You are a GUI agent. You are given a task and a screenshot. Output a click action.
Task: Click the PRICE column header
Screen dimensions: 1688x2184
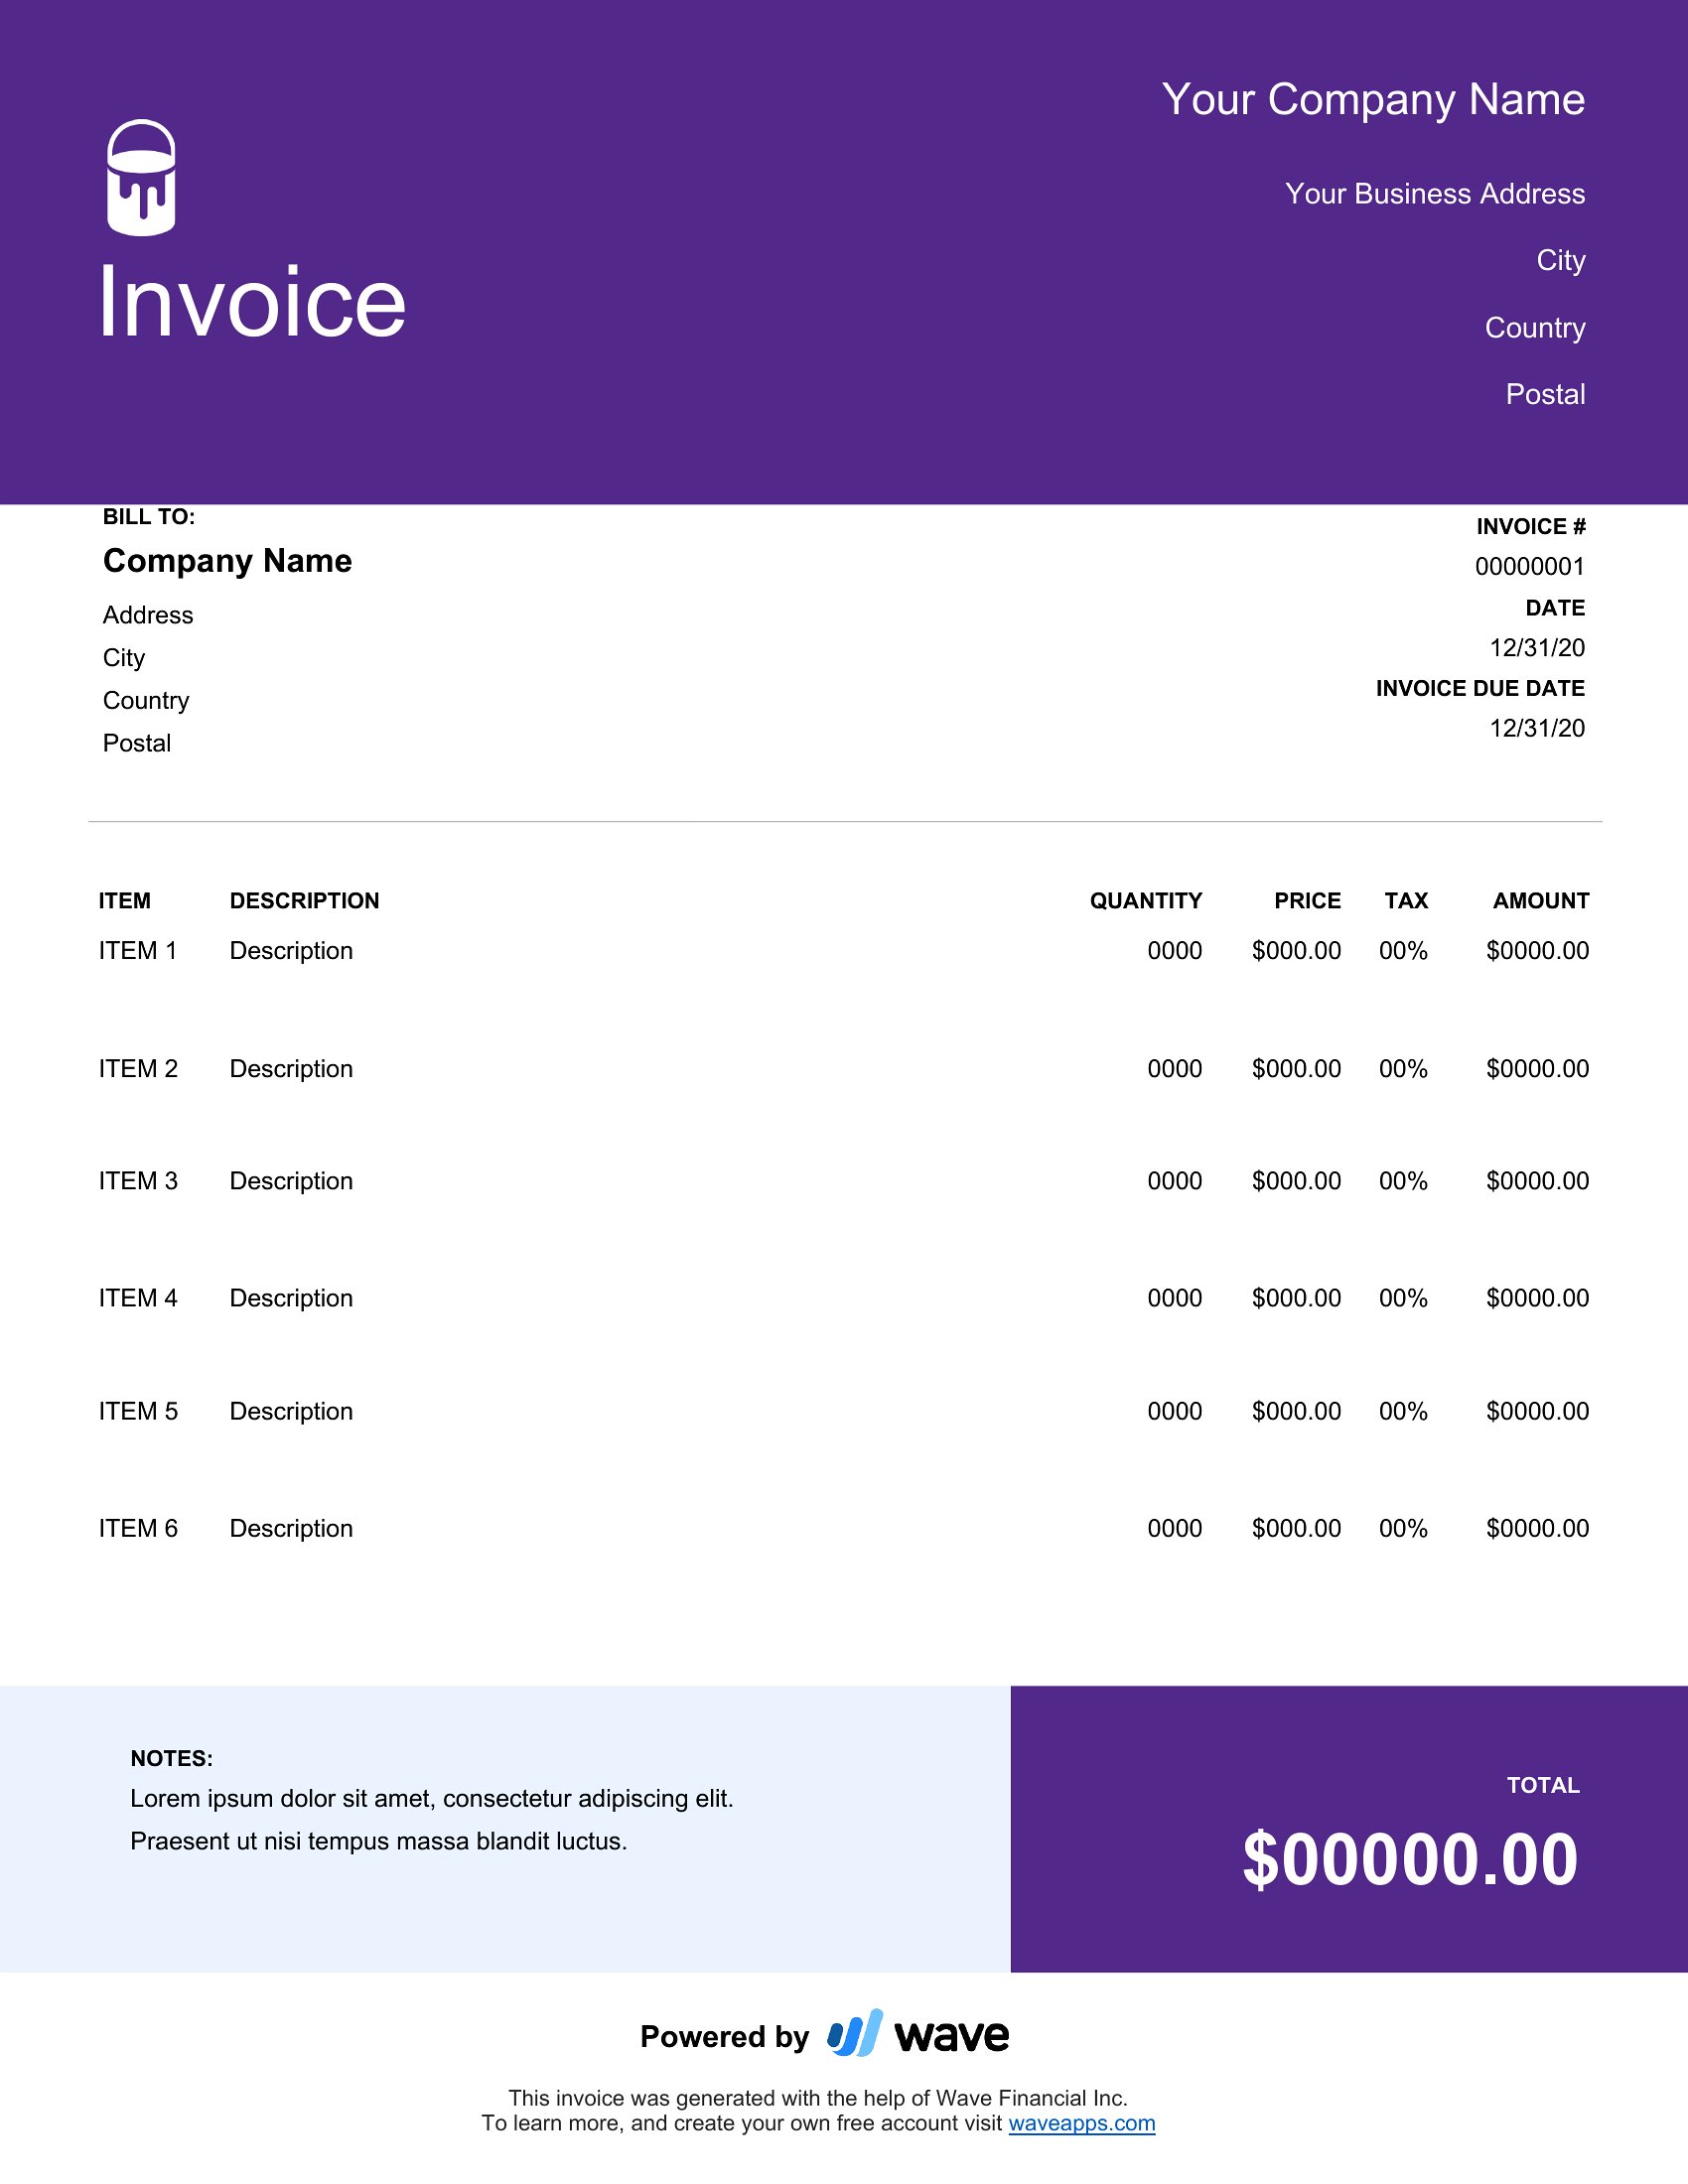coord(1307,901)
